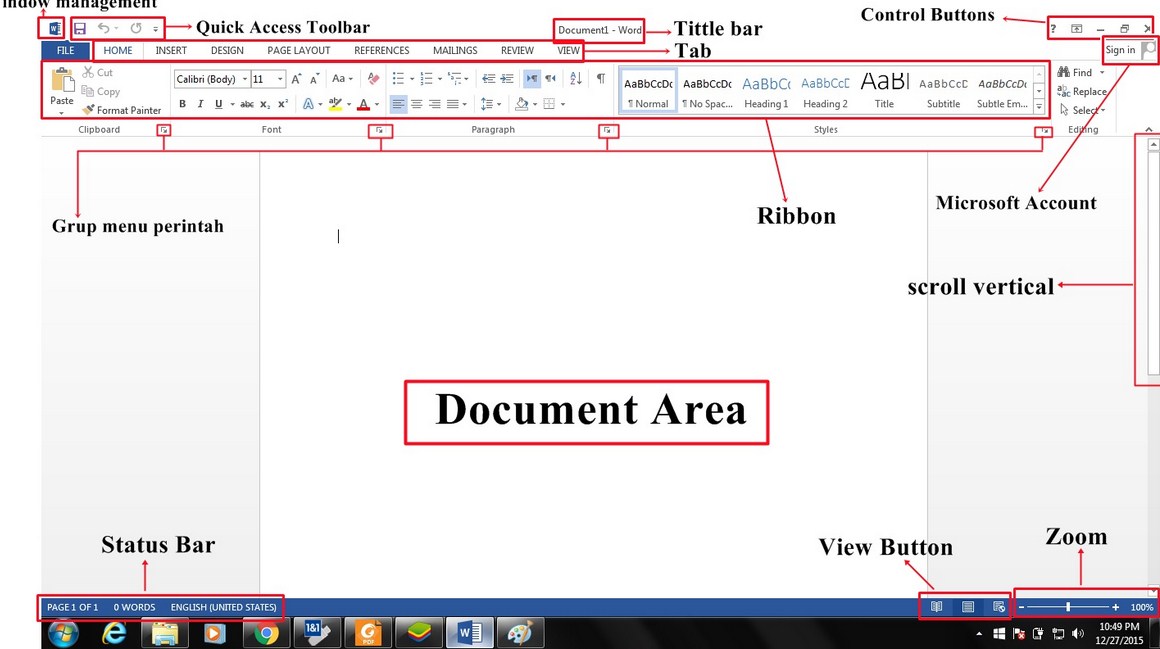Click the Numbering list icon
The image size is (1160, 649).
(x=426, y=78)
